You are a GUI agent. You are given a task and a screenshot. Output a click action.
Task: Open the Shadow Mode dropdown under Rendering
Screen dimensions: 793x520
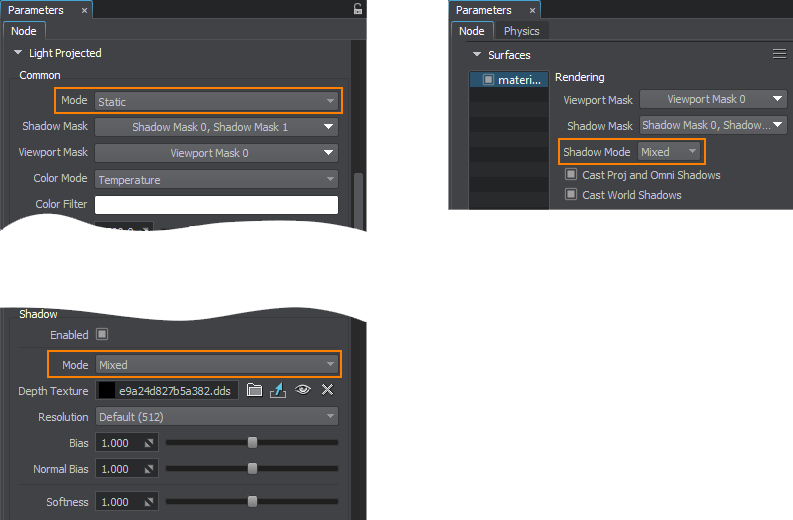point(669,152)
